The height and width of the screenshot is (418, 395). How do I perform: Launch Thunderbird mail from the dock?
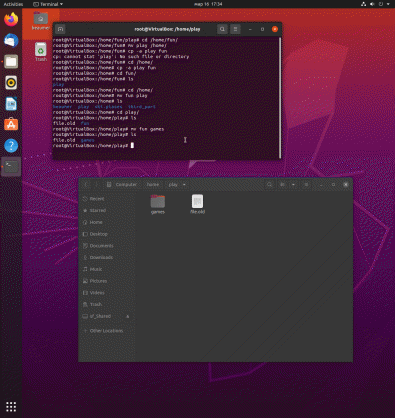point(11,40)
